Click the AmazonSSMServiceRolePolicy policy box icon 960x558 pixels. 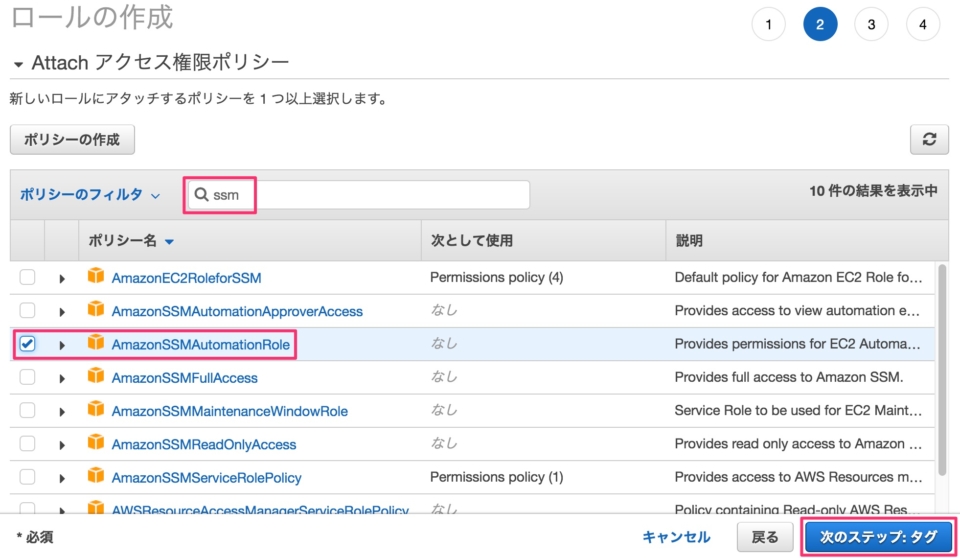click(x=96, y=475)
